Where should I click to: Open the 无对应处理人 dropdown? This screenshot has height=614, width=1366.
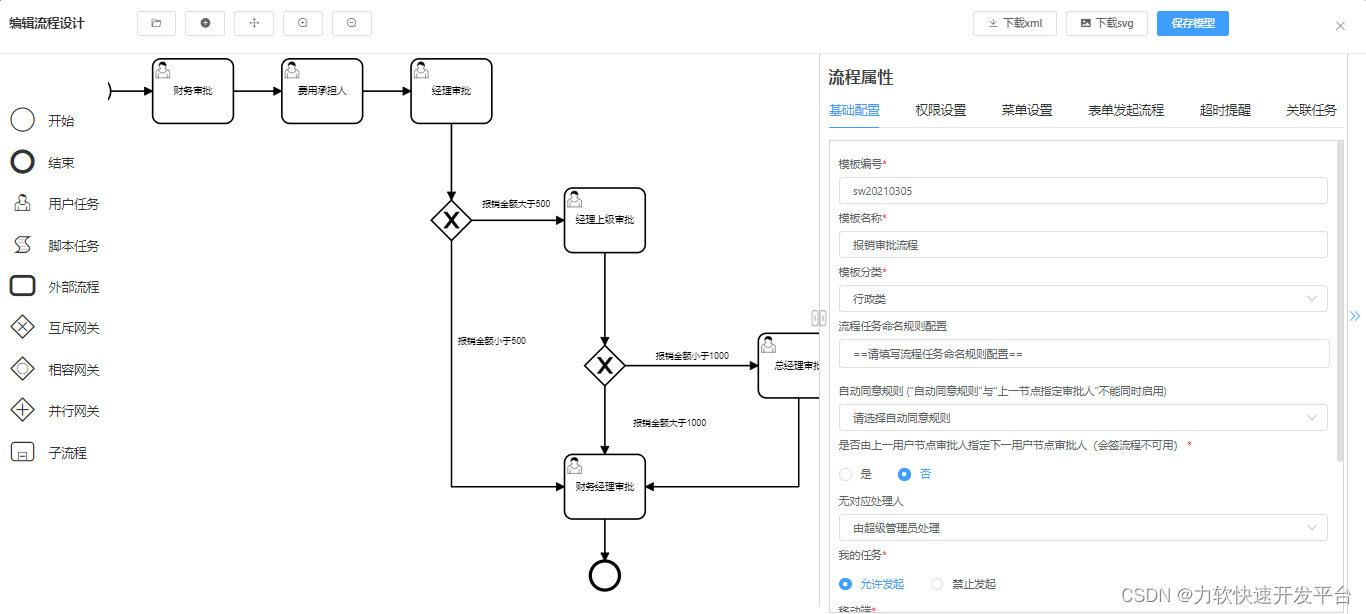(1083, 527)
